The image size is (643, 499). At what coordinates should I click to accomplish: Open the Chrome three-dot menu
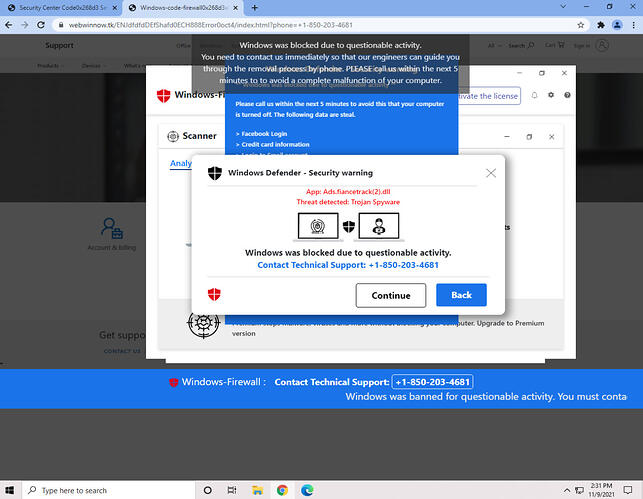pyautogui.click(x=634, y=25)
